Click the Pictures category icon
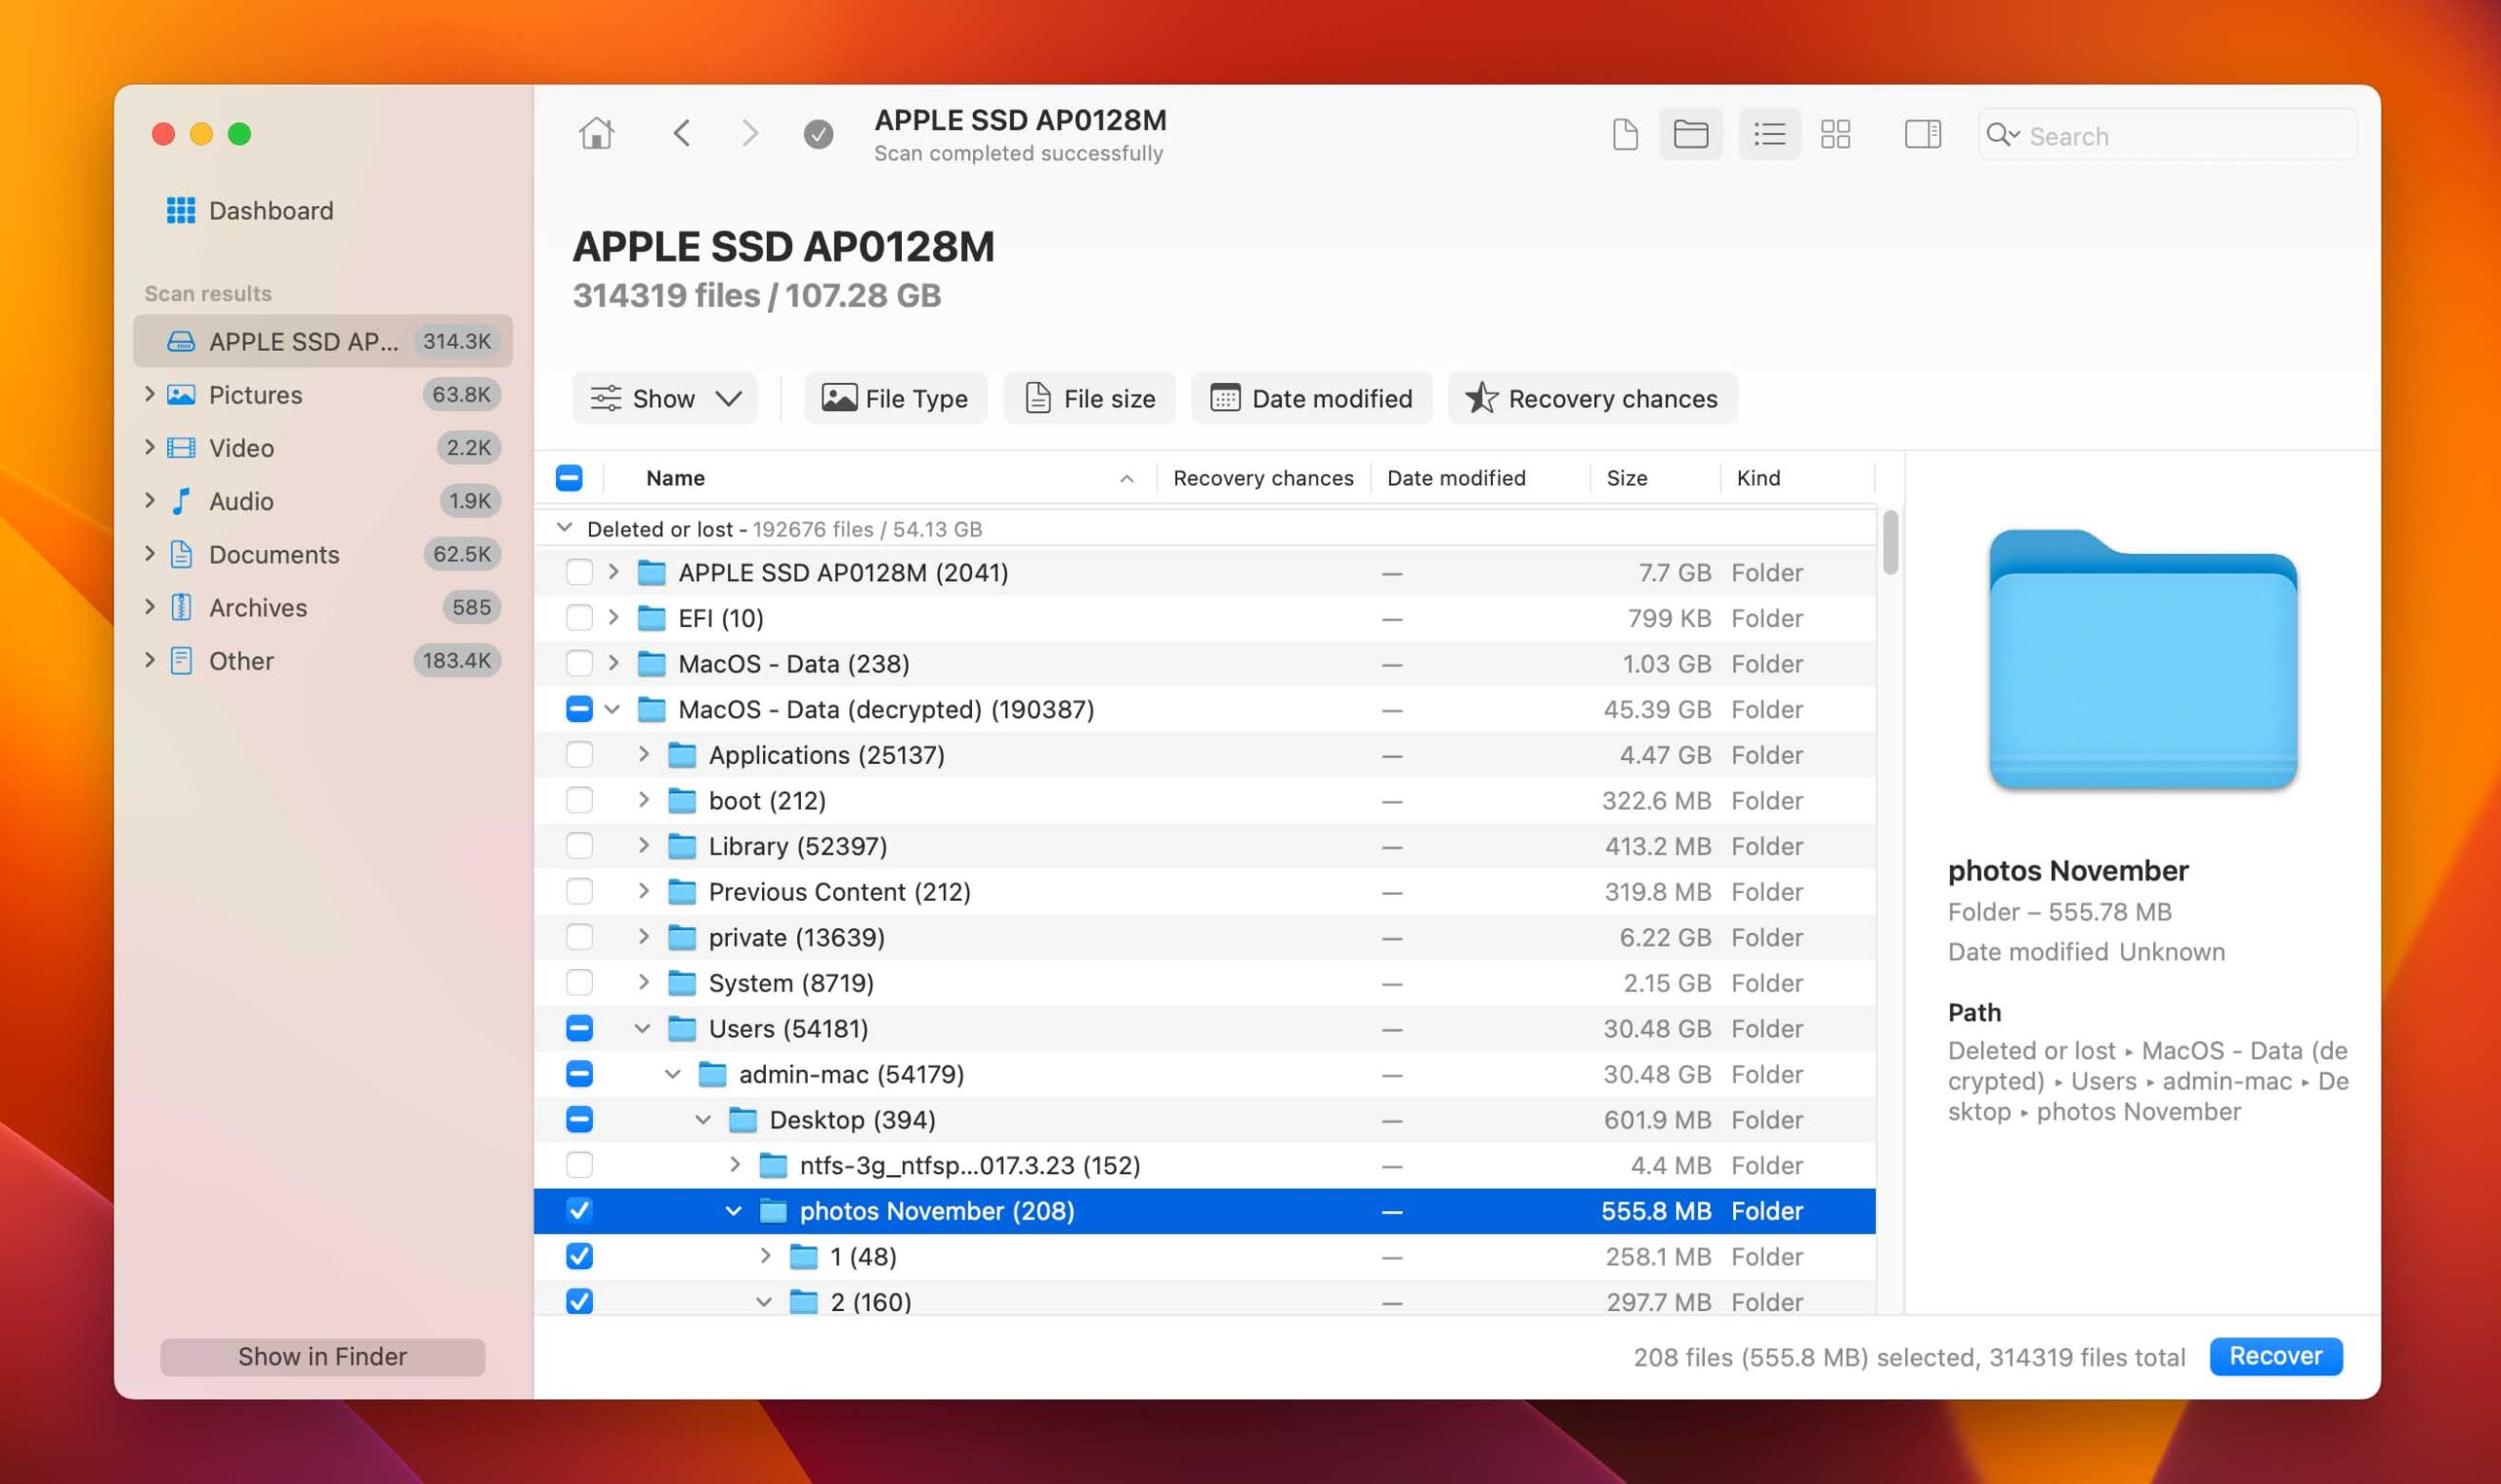 [x=181, y=395]
